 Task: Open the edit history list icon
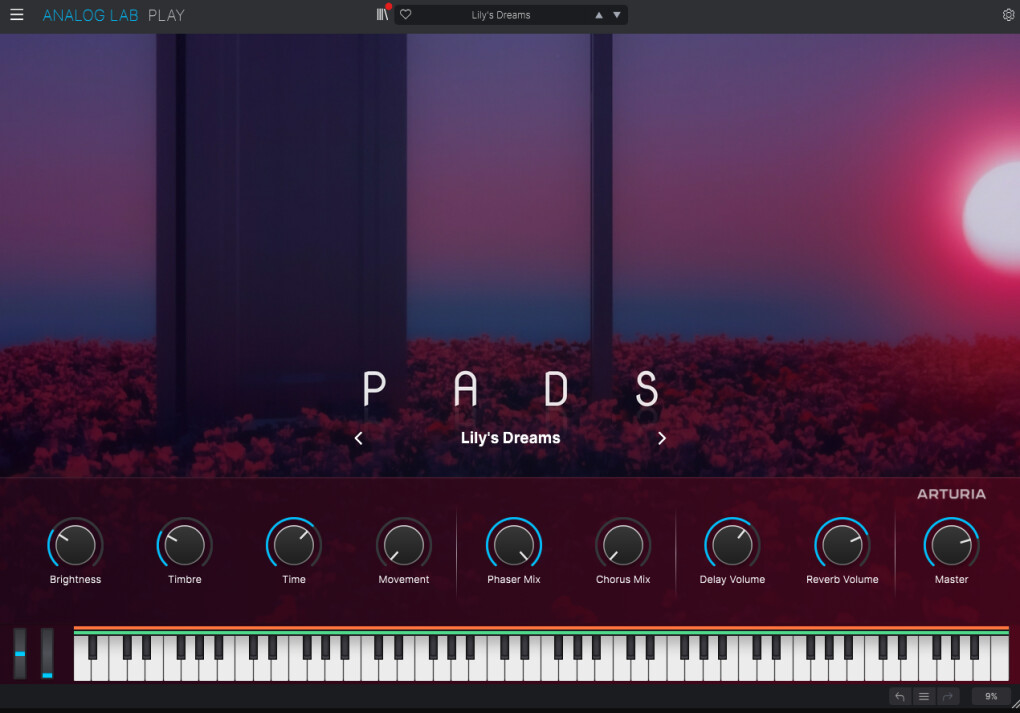pyautogui.click(x=924, y=696)
